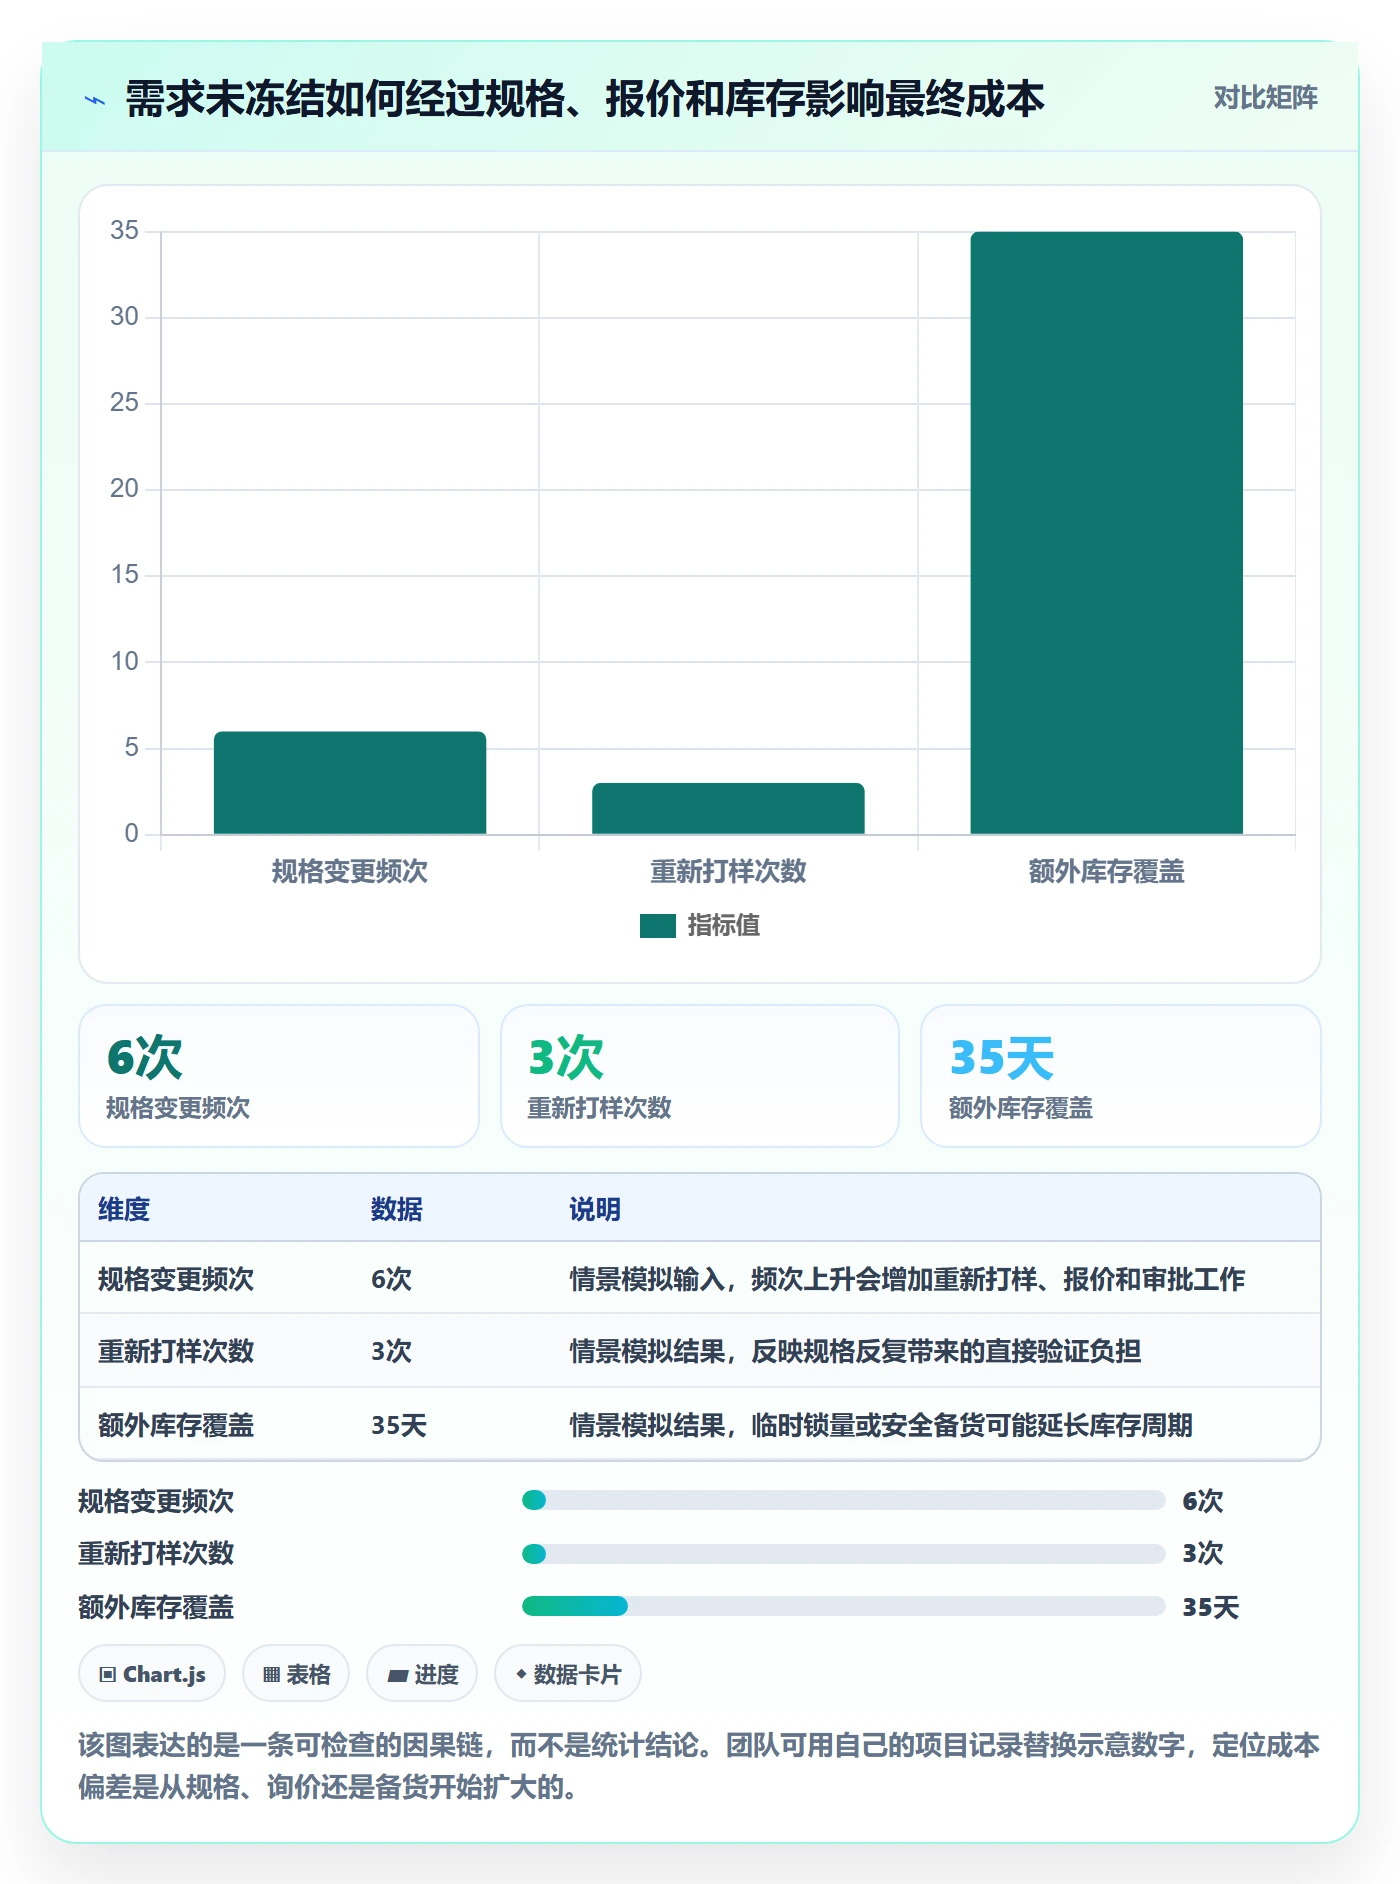1400x1884 pixels.
Task: Toggle the 指标值 legend color swatch
Action: click(658, 926)
